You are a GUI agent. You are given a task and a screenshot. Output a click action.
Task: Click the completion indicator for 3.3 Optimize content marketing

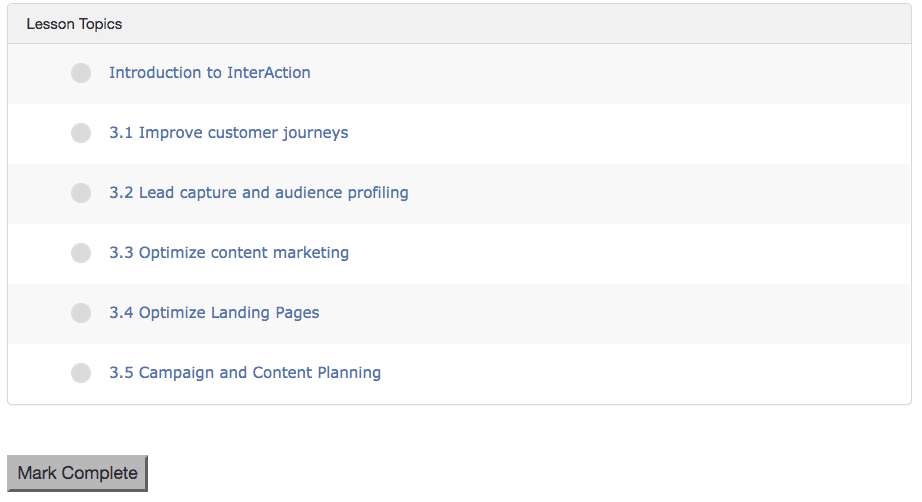(81, 253)
